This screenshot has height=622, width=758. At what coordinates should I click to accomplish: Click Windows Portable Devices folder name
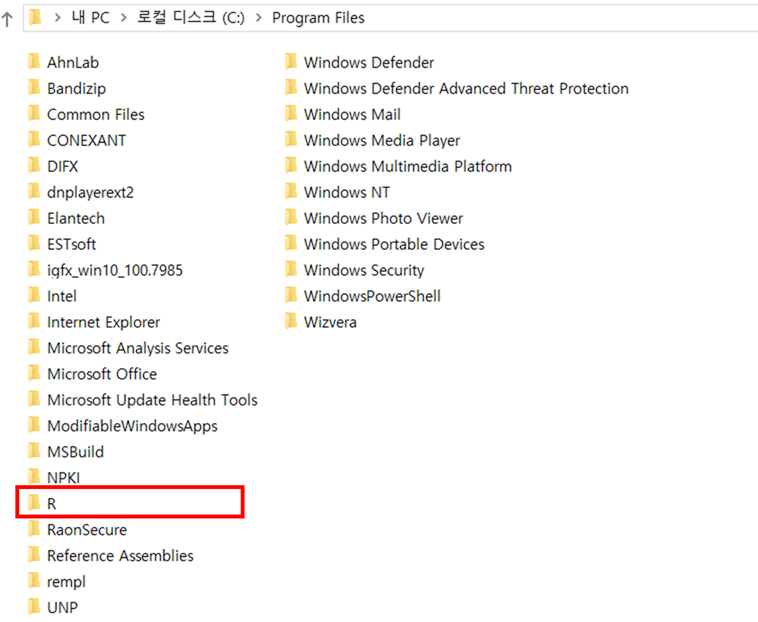394,244
